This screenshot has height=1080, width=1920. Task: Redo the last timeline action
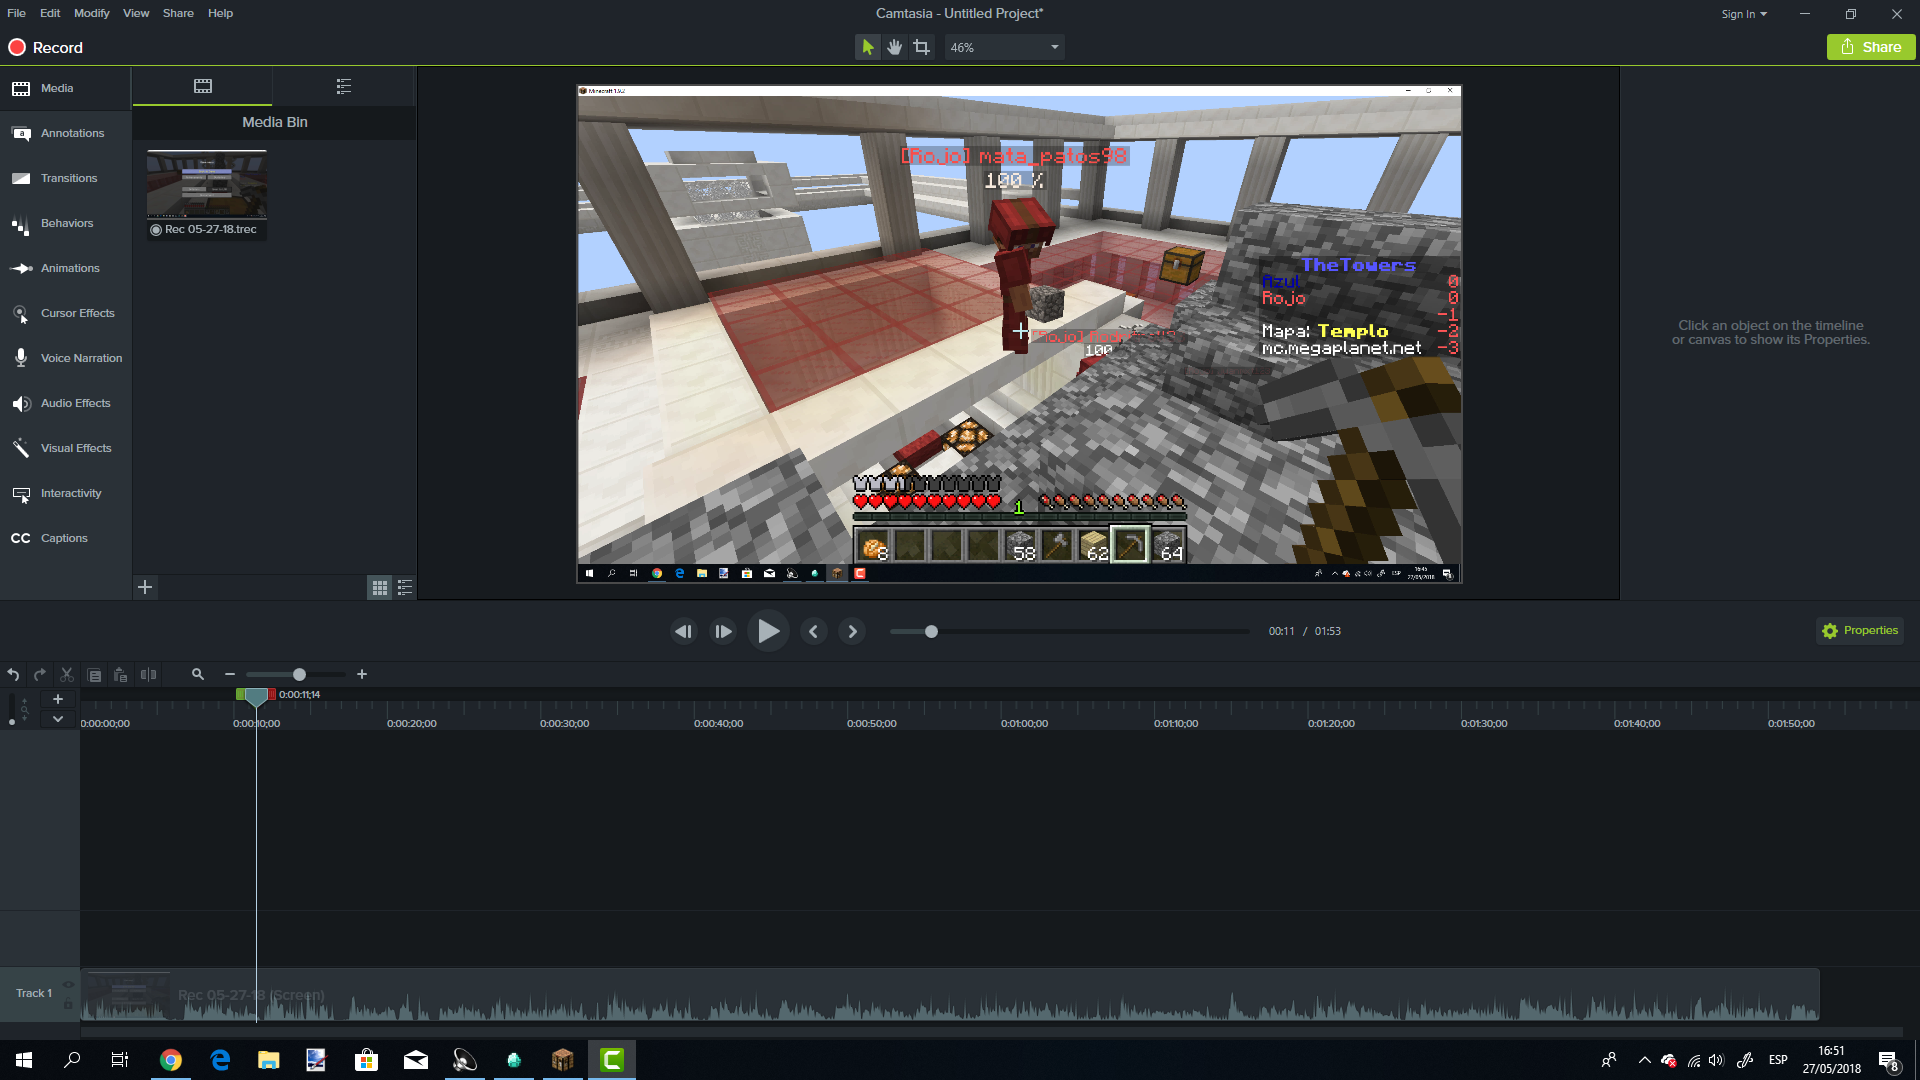[40, 675]
